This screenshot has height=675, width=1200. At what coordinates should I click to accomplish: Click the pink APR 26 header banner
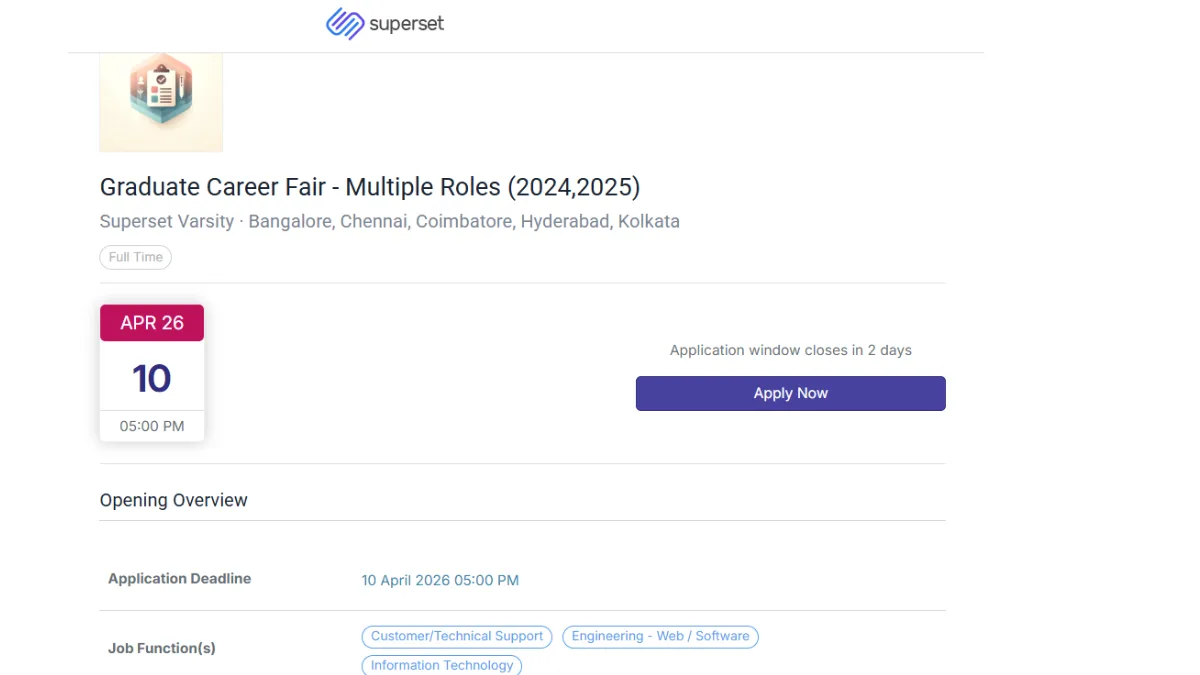point(151,322)
